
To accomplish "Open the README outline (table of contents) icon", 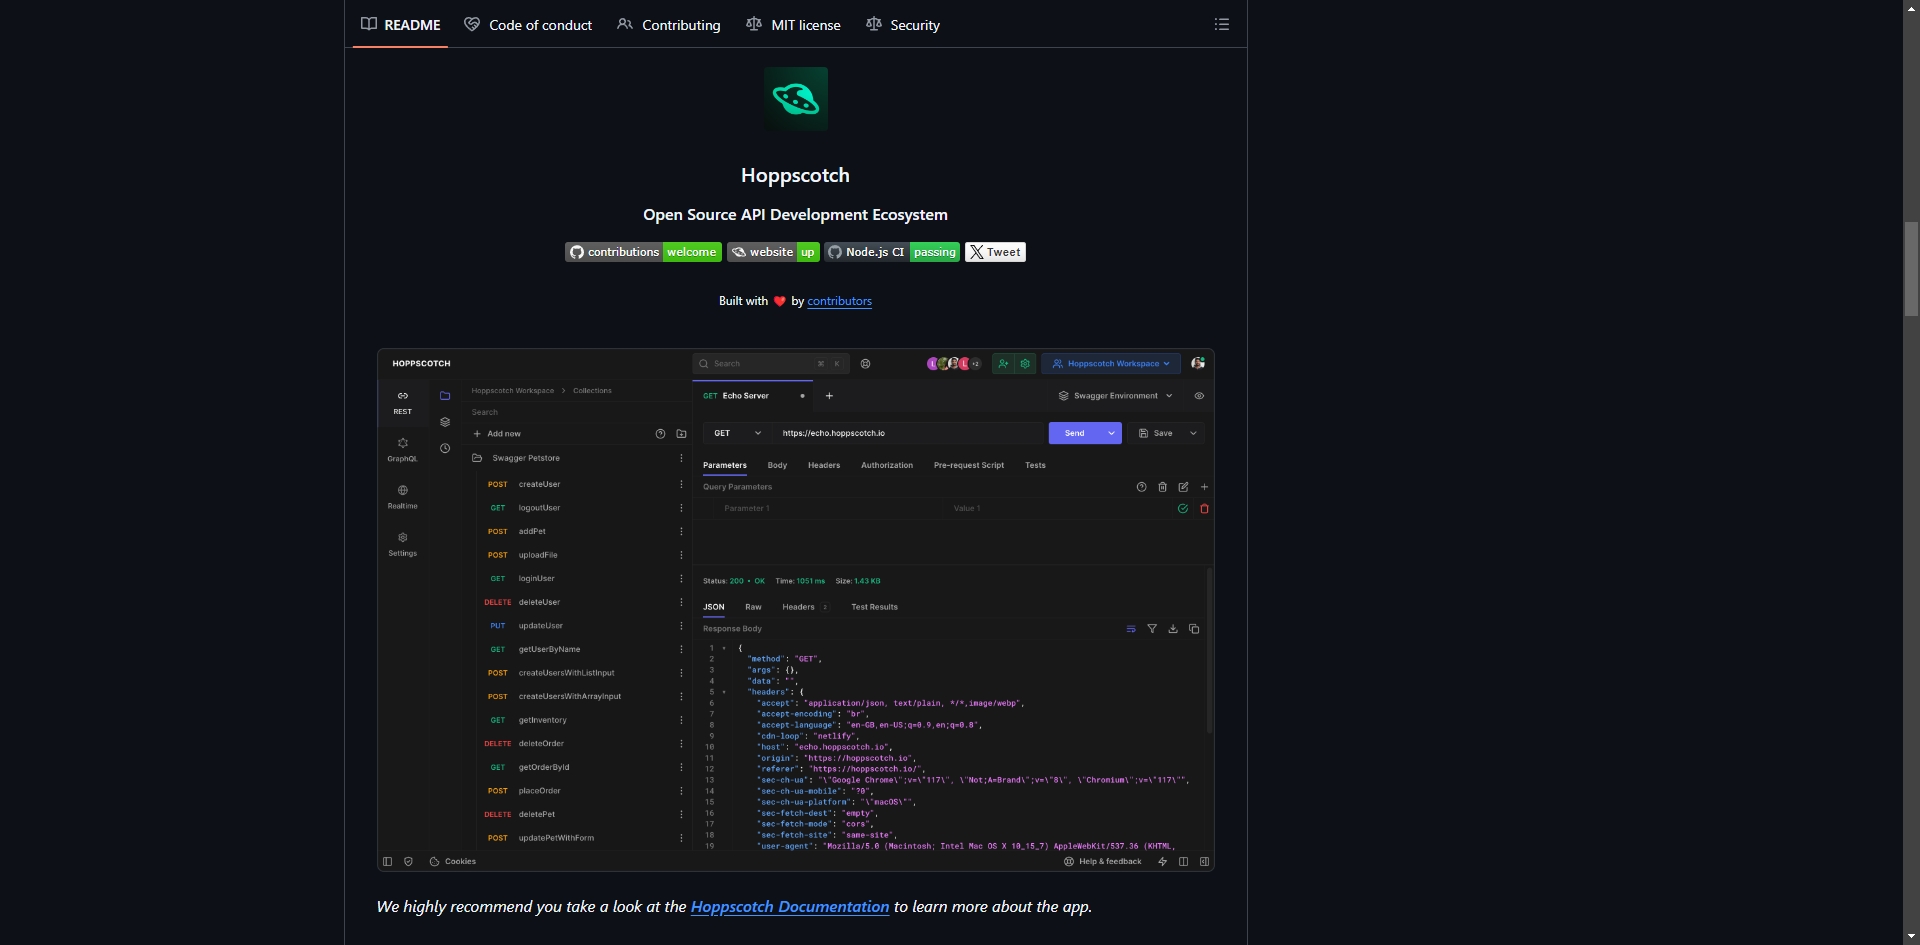I will click(x=1221, y=24).
